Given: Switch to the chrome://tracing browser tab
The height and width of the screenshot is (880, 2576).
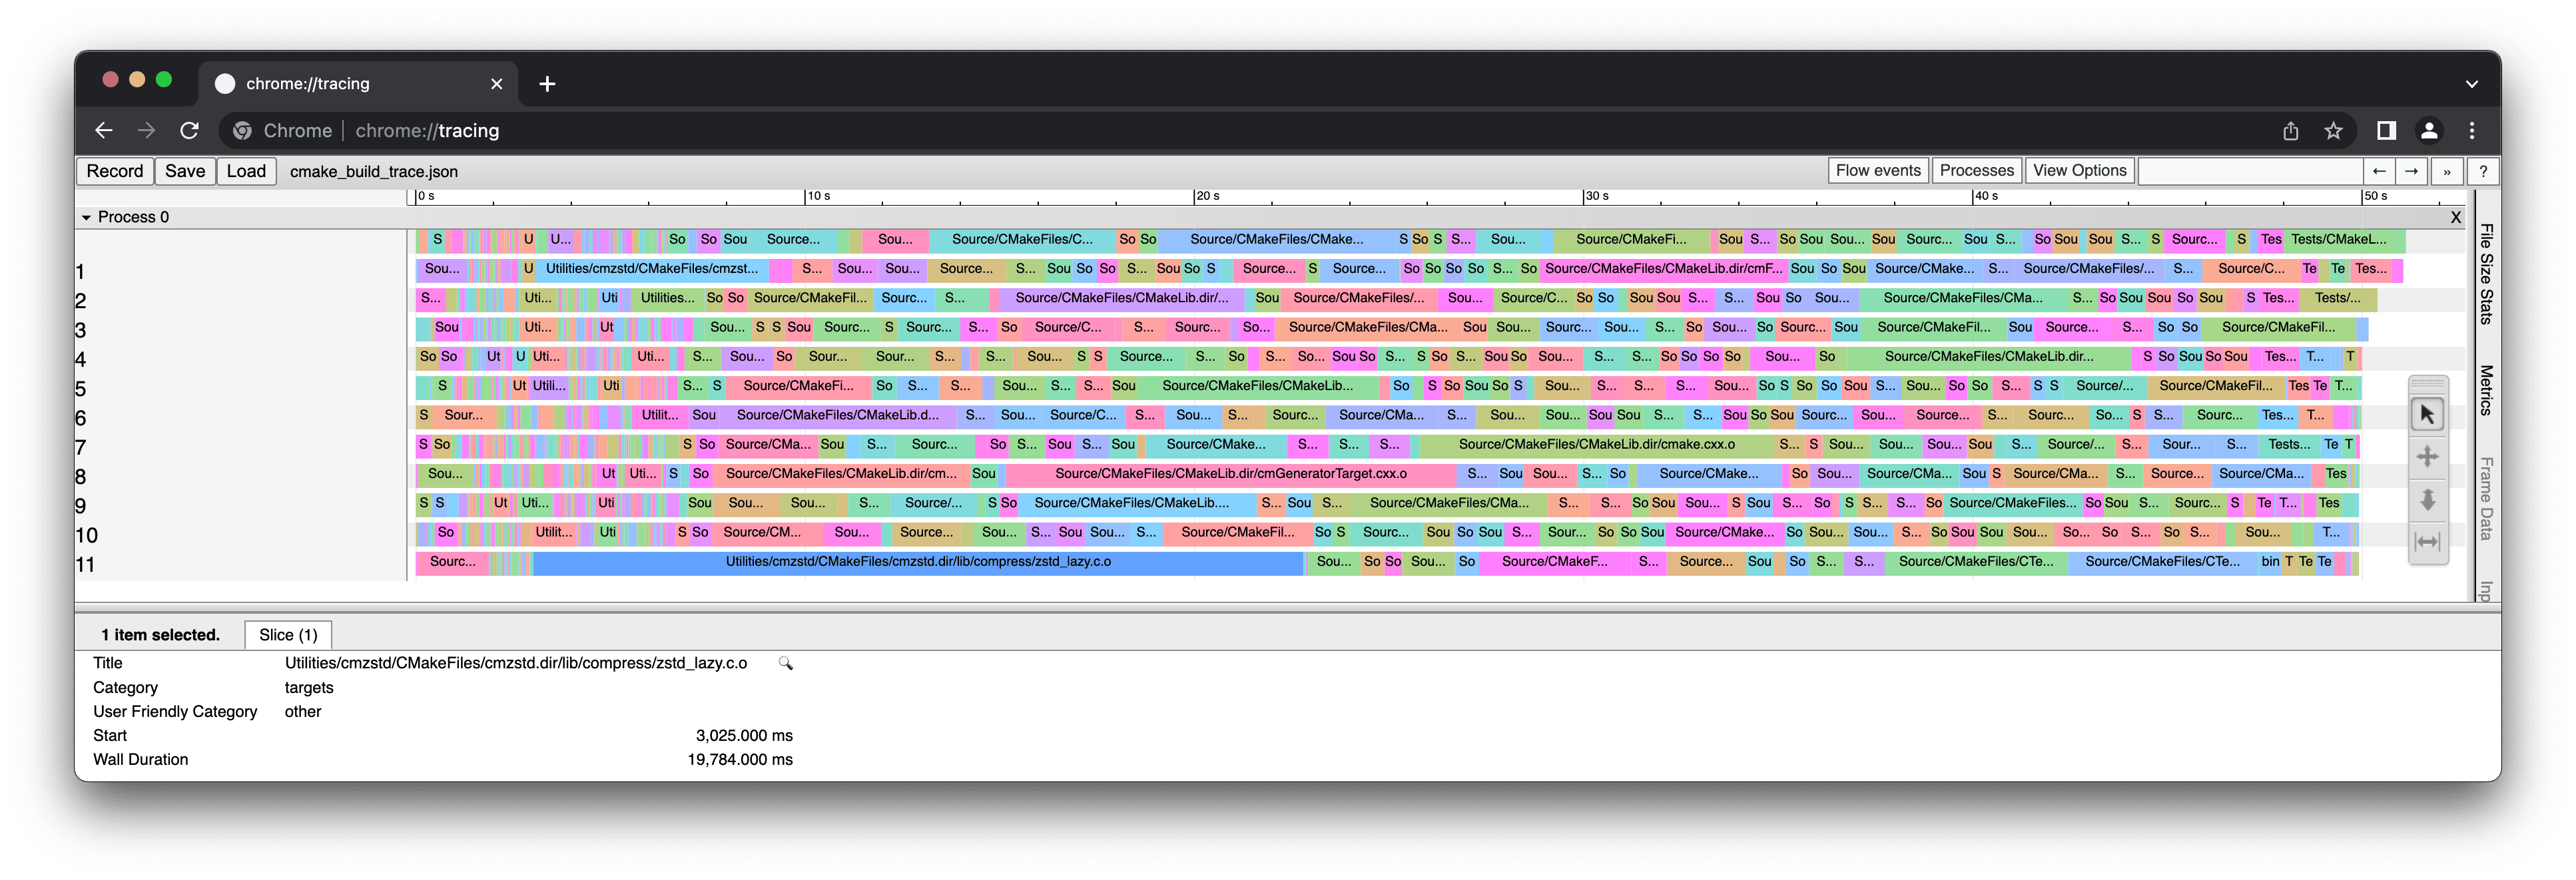Looking at the screenshot, I should (x=358, y=84).
